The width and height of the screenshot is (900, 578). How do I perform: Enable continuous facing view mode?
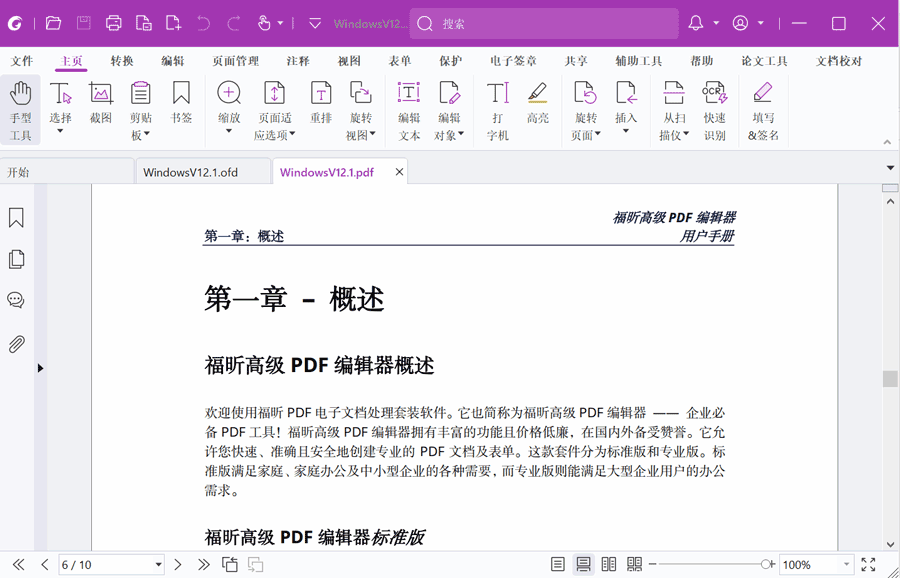[x=634, y=564]
